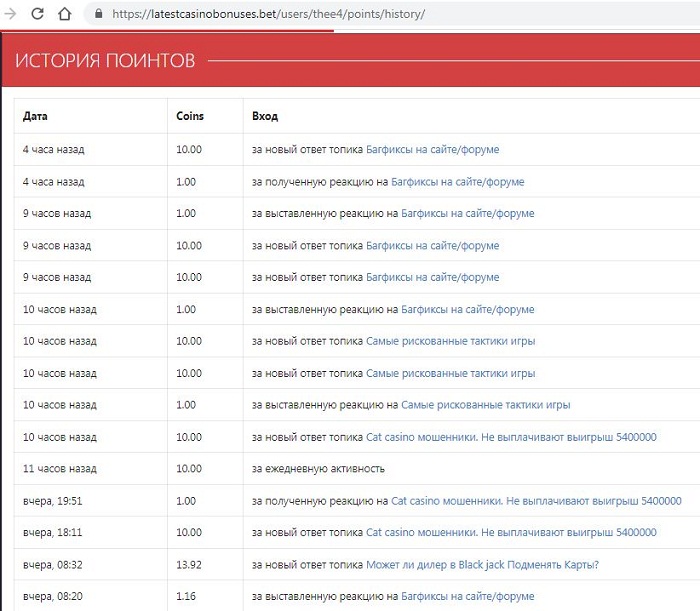Open the Black Jack dealer topic link

coord(482,564)
